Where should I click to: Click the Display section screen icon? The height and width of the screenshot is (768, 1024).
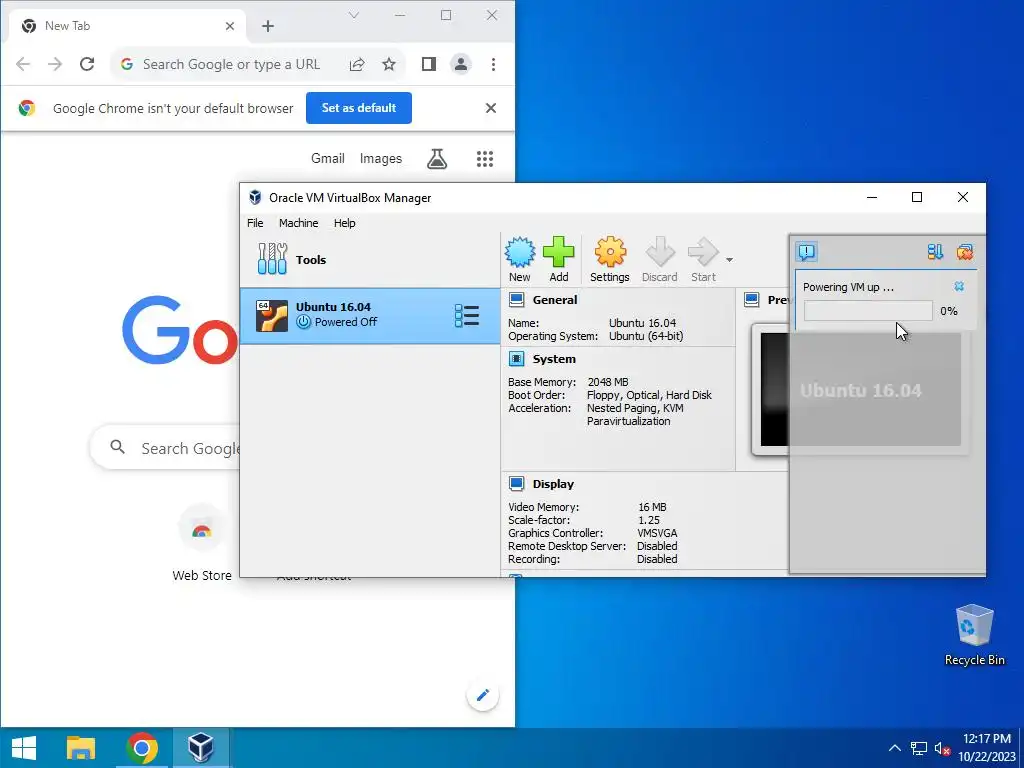[x=517, y=483]
